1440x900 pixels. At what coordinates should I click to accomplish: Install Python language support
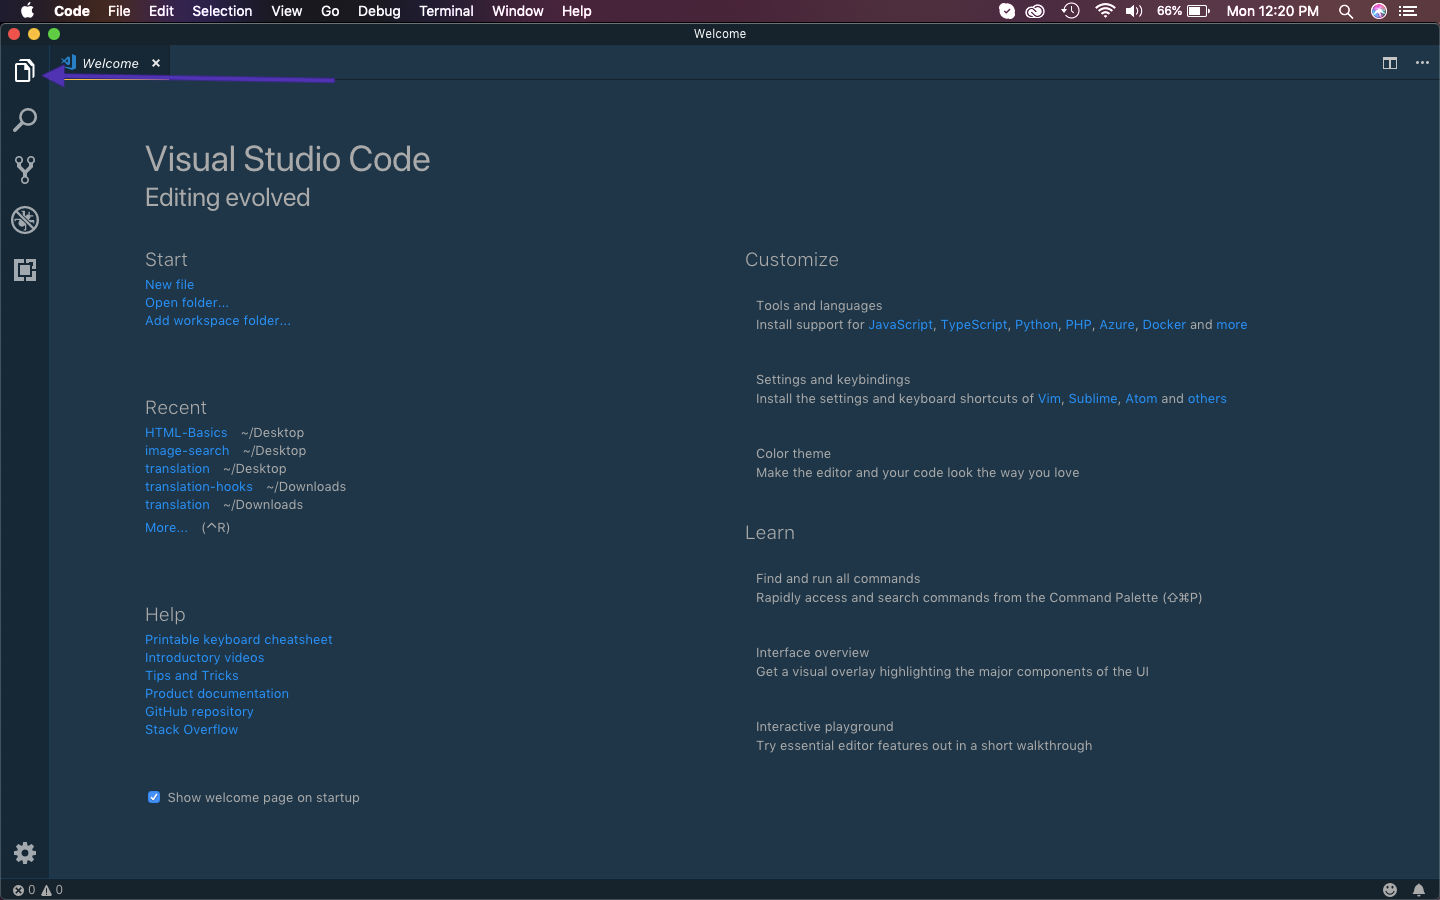tap(1036, 325)
